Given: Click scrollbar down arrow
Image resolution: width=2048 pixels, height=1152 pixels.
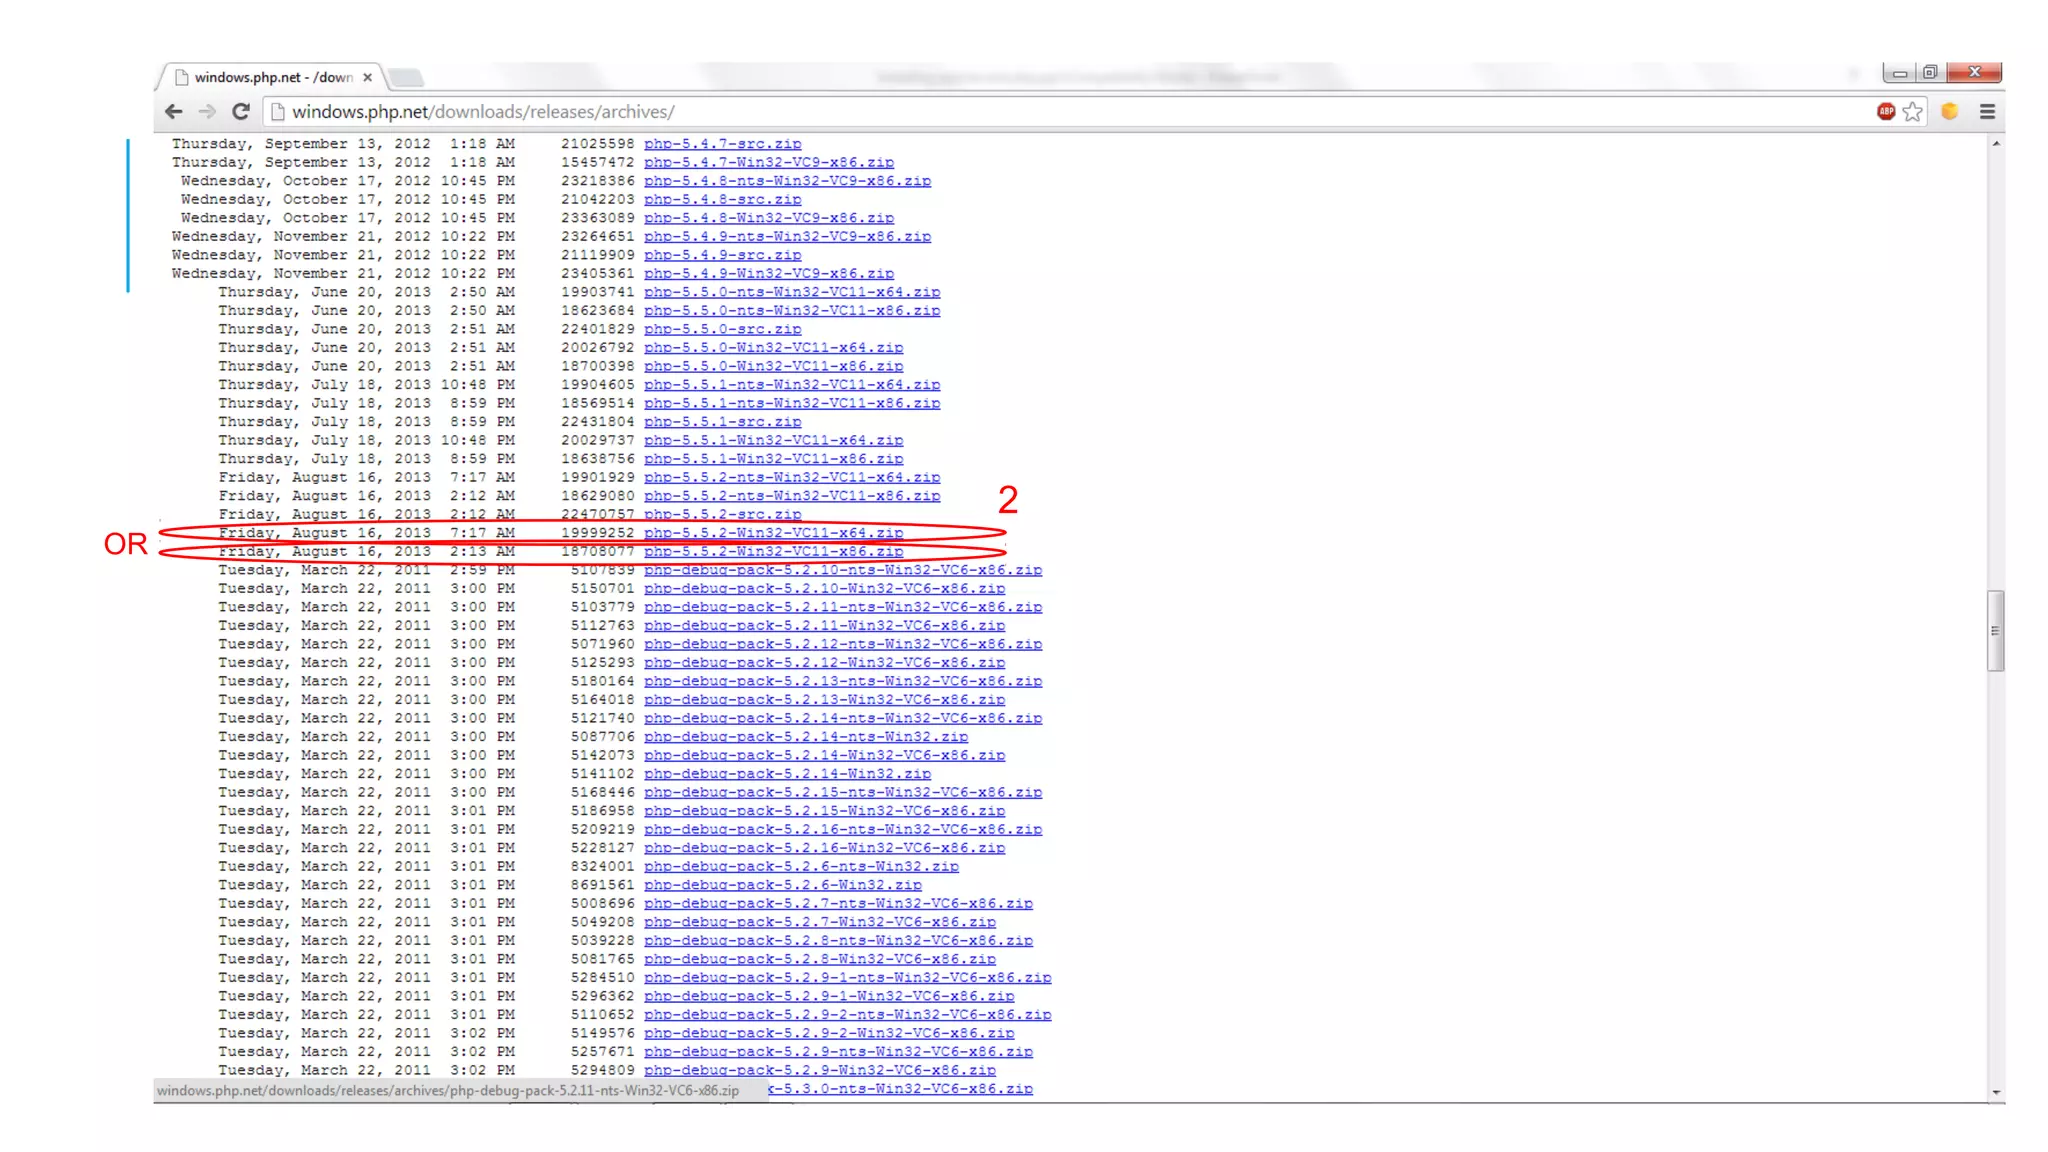Looking at the screenshot, I should point(1995,1092).
